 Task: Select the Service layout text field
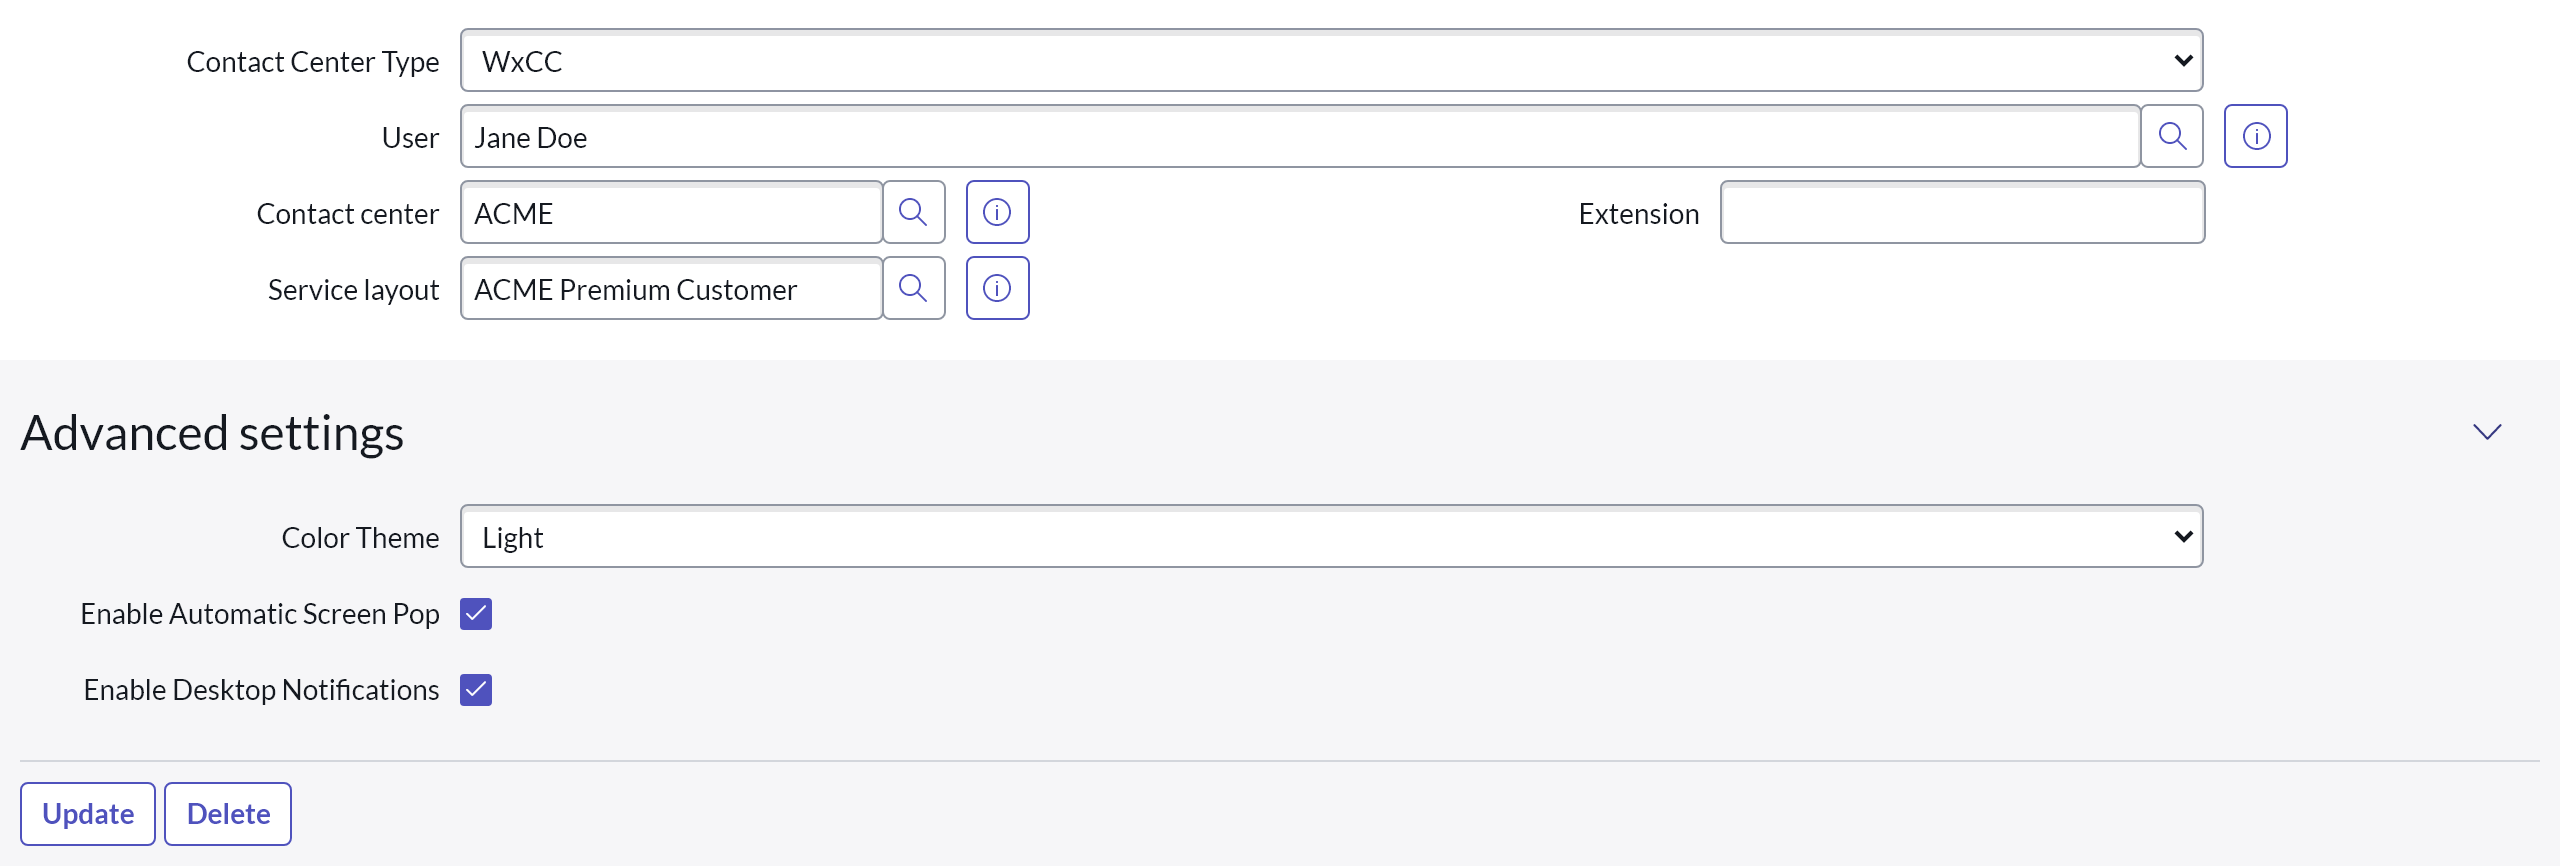(x=671, y=289)
